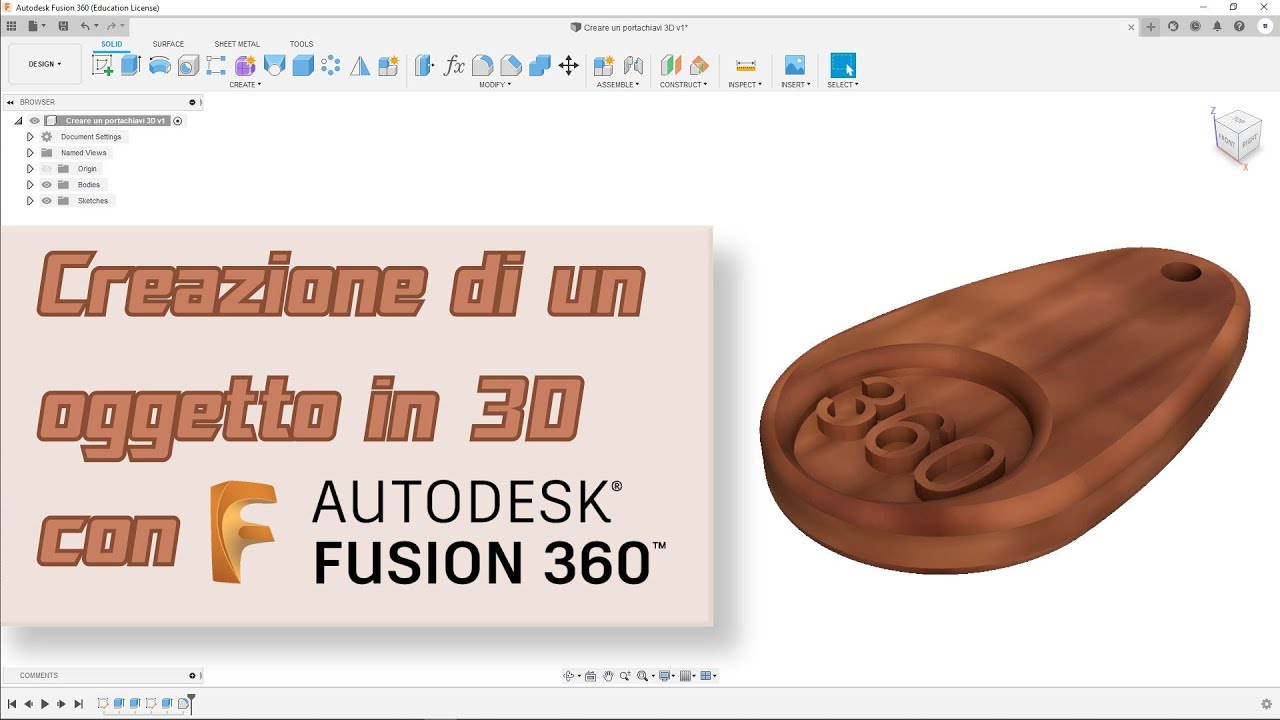Hide the Sketches folder
This screenshot has height=720, width=1280.
click(x=46, y=201)
